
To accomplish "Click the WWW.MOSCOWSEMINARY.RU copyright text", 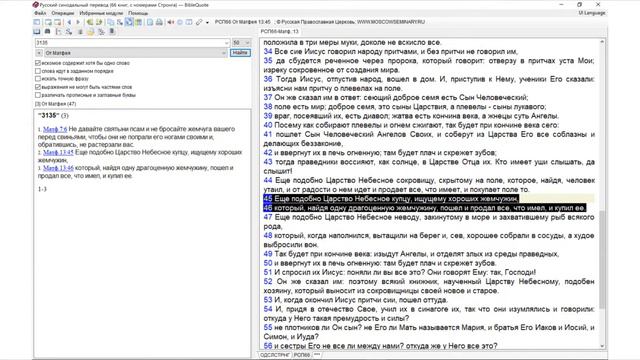I will pyautogui.click(x=391, y=22).
